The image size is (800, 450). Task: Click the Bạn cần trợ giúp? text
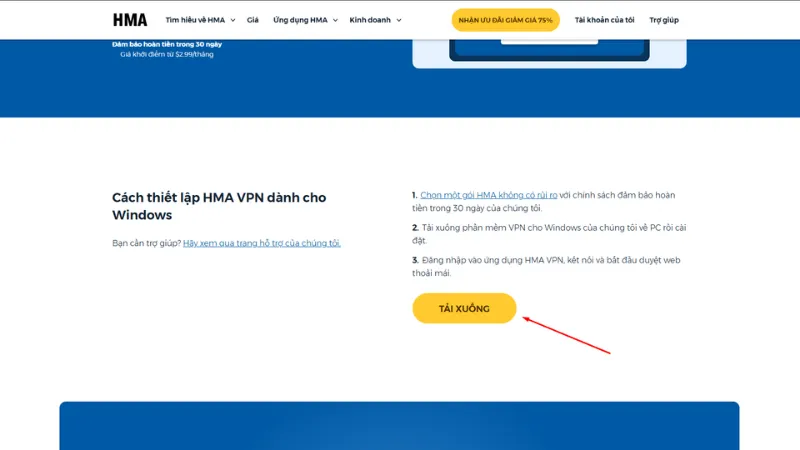(x=146, y=243)
